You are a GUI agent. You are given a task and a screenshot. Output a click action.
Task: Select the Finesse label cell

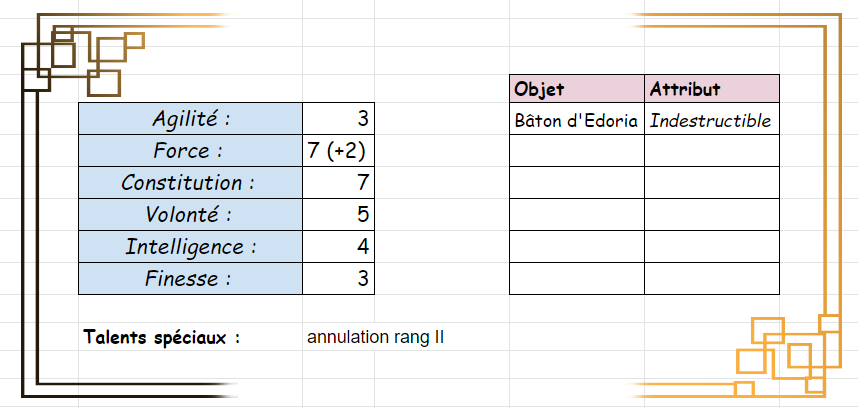[x=190, y=279]
